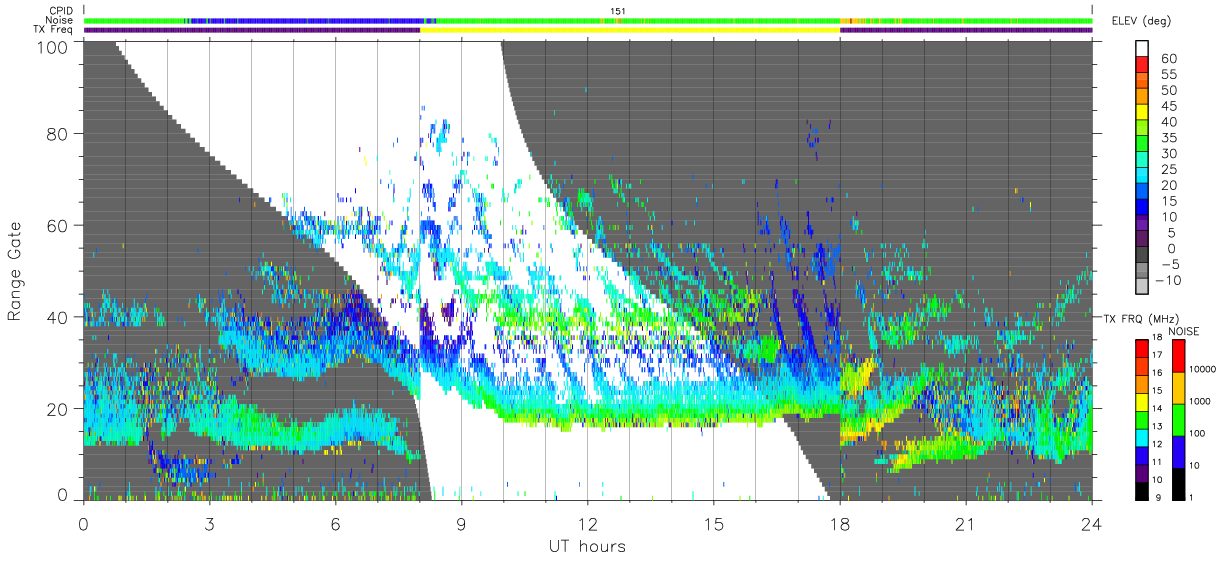Click the "UT hours" x-axis title
The height and width of the screenshot is (567, 1228).
coord(586,547)
